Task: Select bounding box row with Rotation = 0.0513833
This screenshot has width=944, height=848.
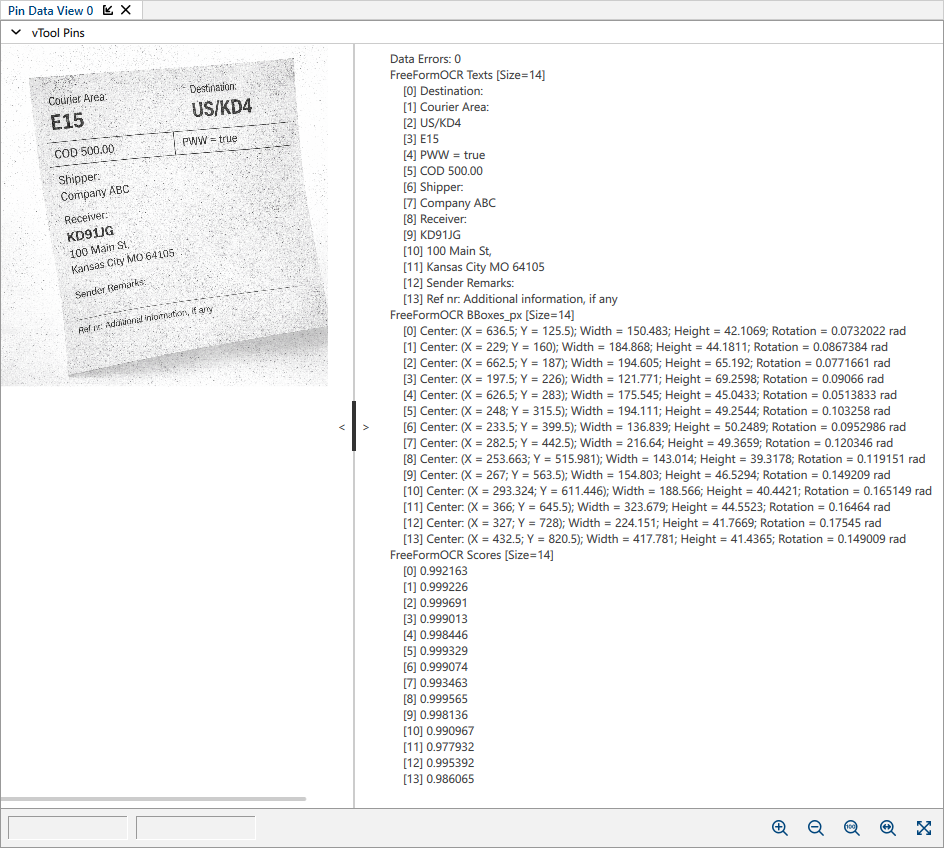Action: pos(650,395)
